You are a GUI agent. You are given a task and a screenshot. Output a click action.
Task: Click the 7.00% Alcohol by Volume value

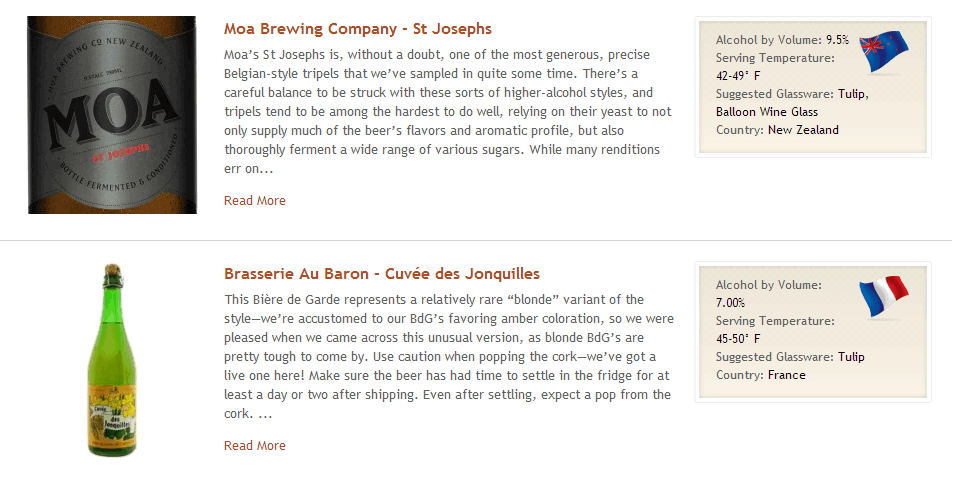730,303
